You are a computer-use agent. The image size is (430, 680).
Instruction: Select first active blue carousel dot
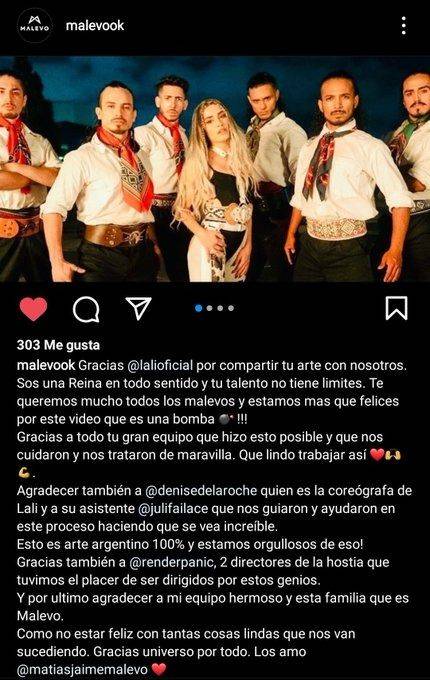click(x=199, y=308)
